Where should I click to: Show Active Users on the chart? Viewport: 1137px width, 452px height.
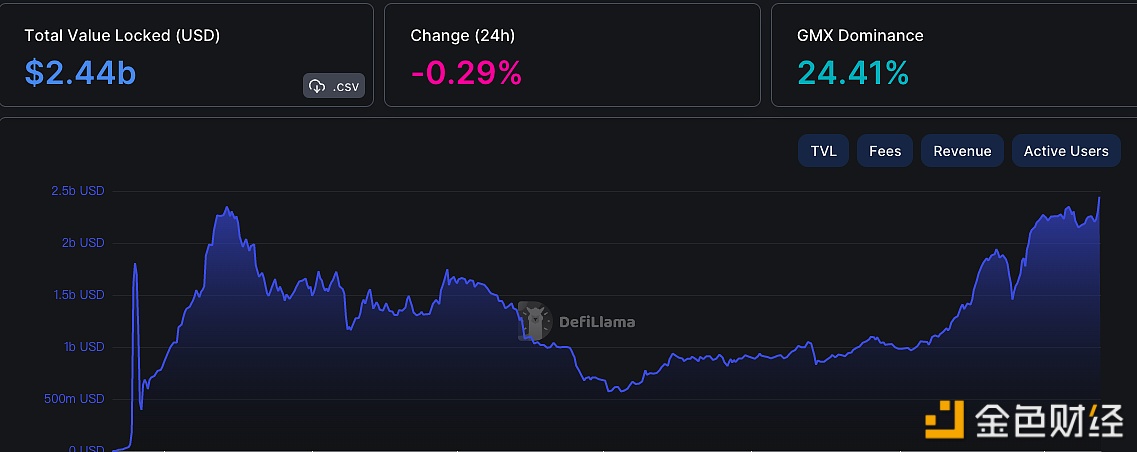click(x=1066, y=151)
